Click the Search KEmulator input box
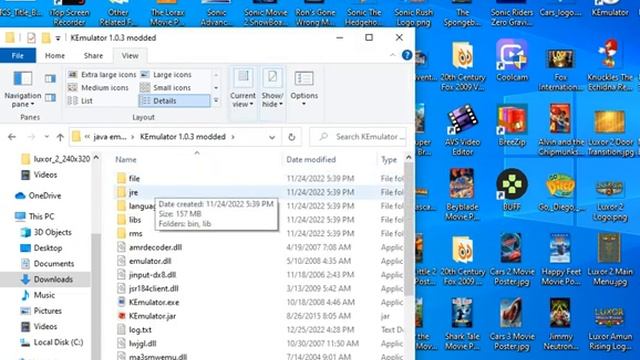Screen dimensions: 640x360 pos(358,137)
